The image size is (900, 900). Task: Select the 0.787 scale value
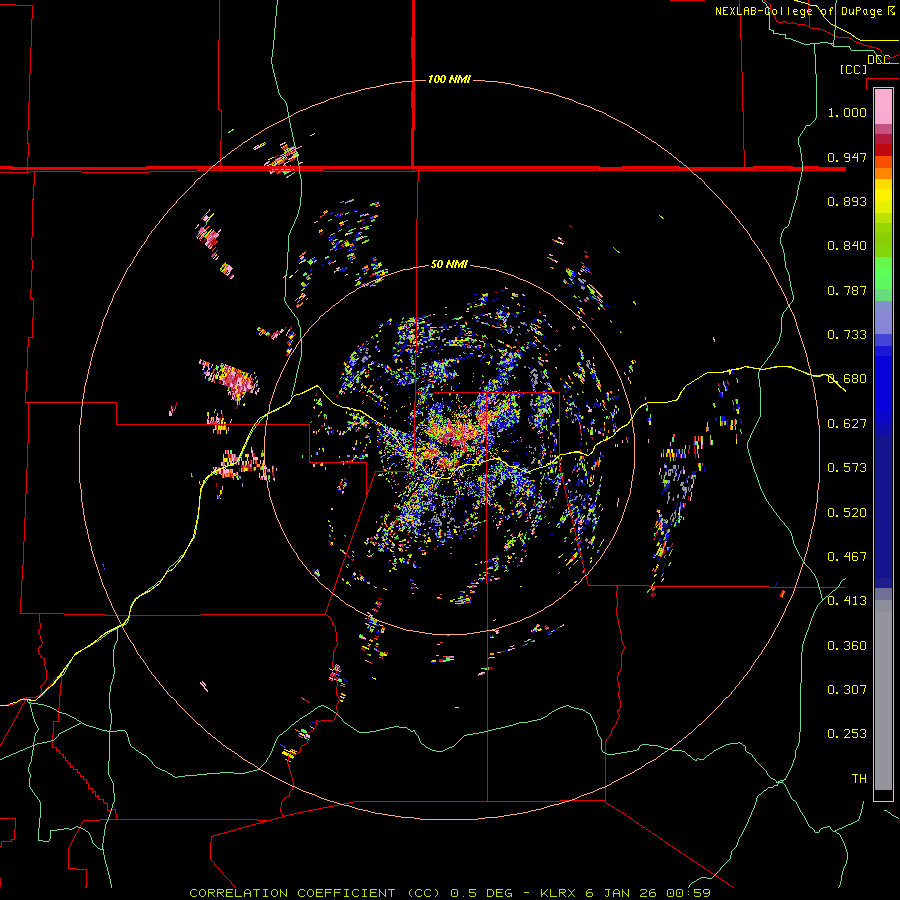tap(847, 290)
